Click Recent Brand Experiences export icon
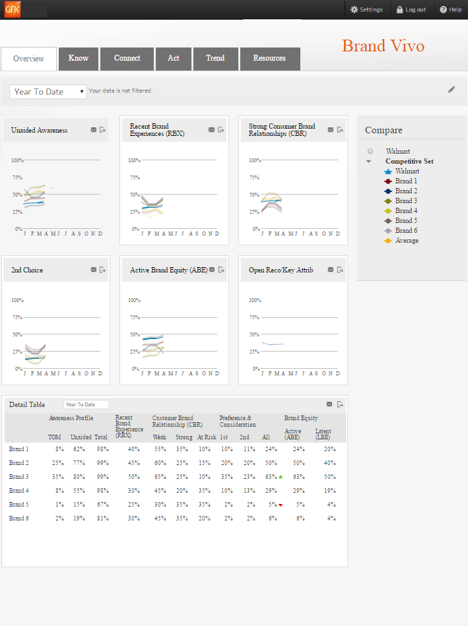The width and height of the screenshot is (468, 626). pyautogui.click(x=220, y=130)
